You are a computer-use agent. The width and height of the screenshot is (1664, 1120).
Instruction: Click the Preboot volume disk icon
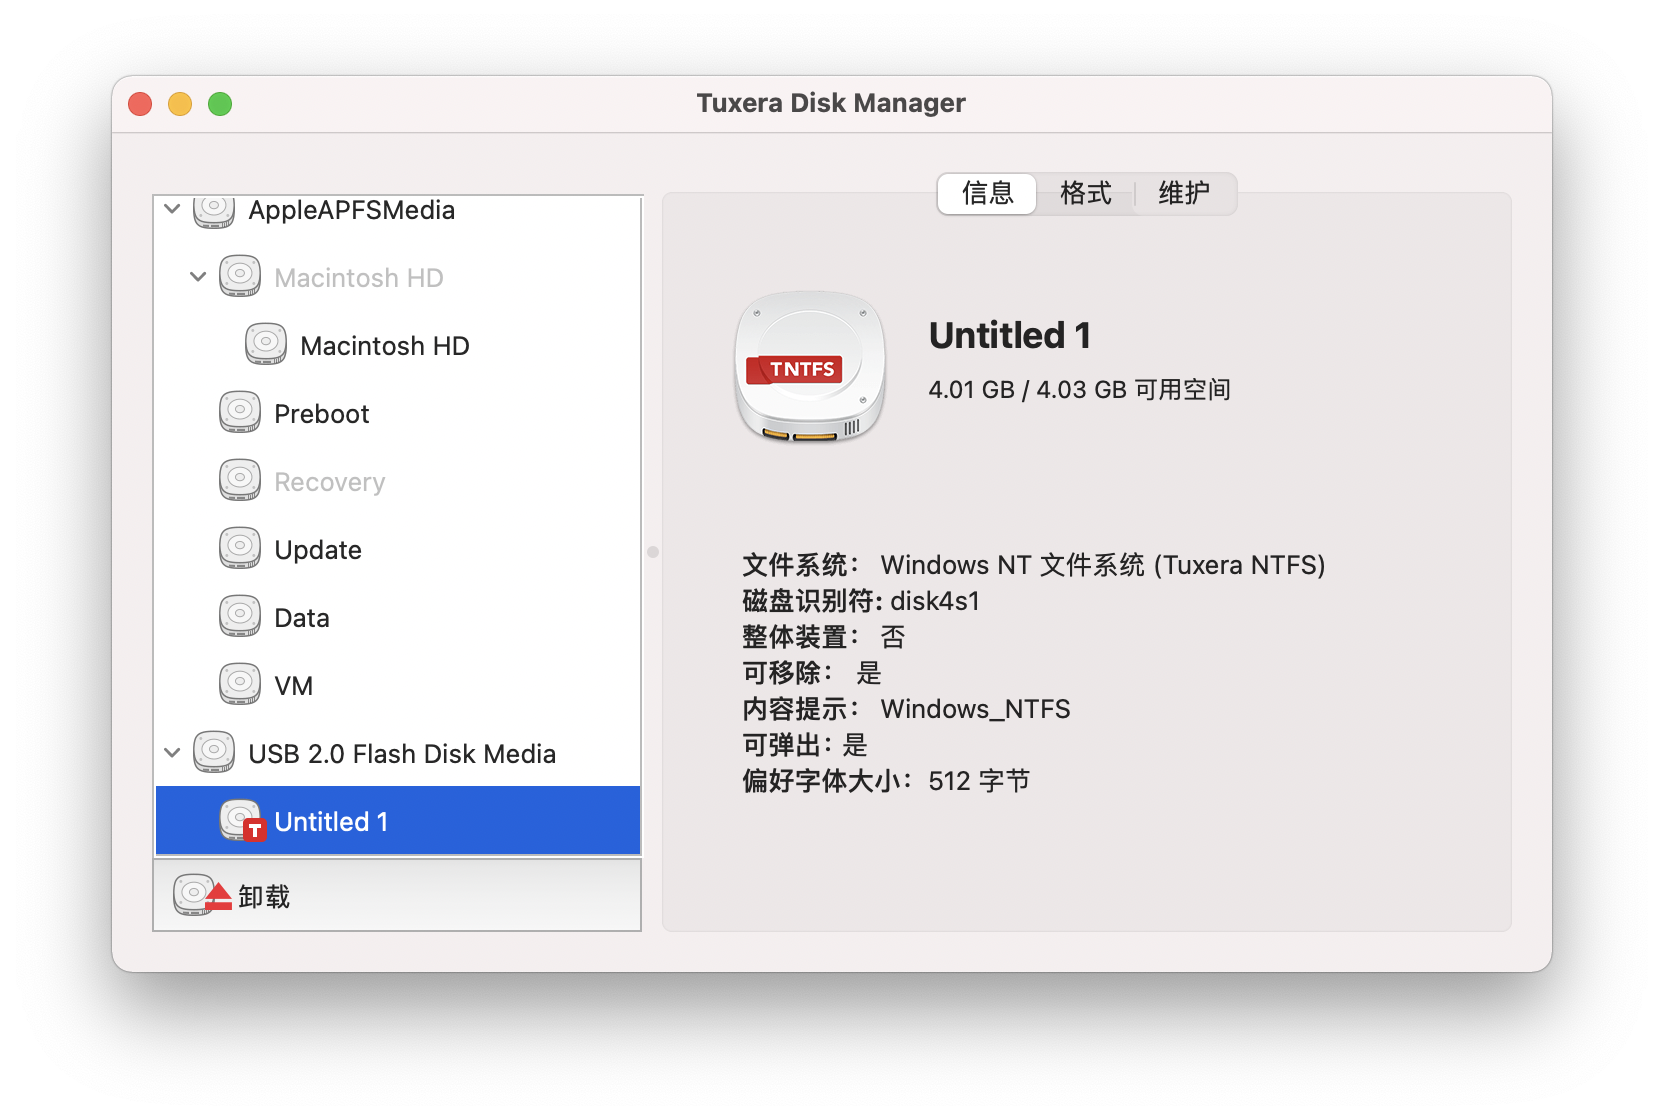coord(240,413)
